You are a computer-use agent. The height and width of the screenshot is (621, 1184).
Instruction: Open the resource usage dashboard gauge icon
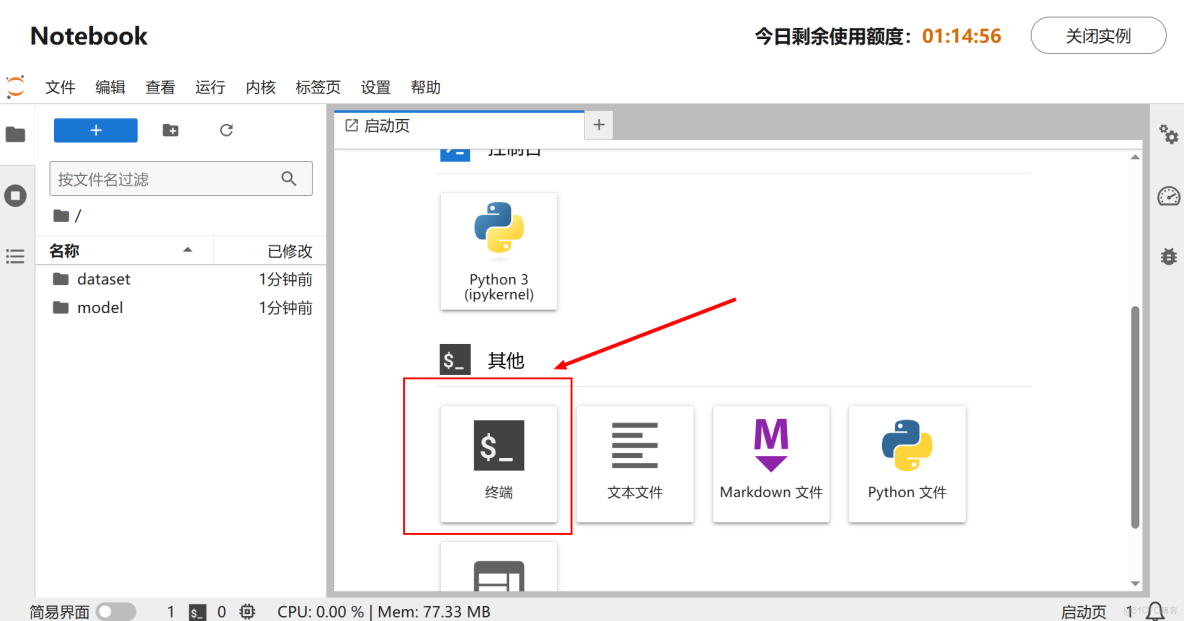pyautogui.click(x=1168, y=195)
